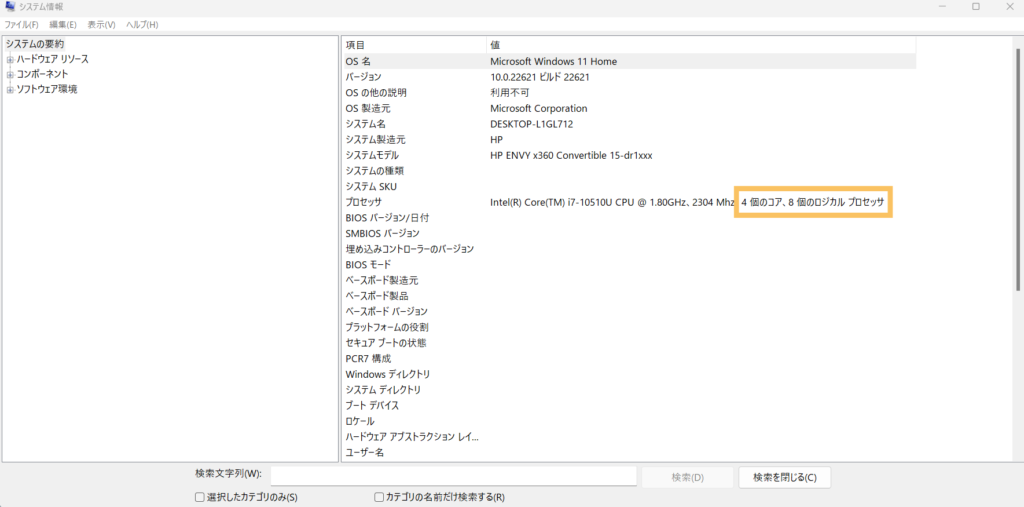Enable 選択したカテゴリのみ(S) checkbox
Image resolution: width=1024 pixels, height=507 pixels.
click(x=200, y=497)
